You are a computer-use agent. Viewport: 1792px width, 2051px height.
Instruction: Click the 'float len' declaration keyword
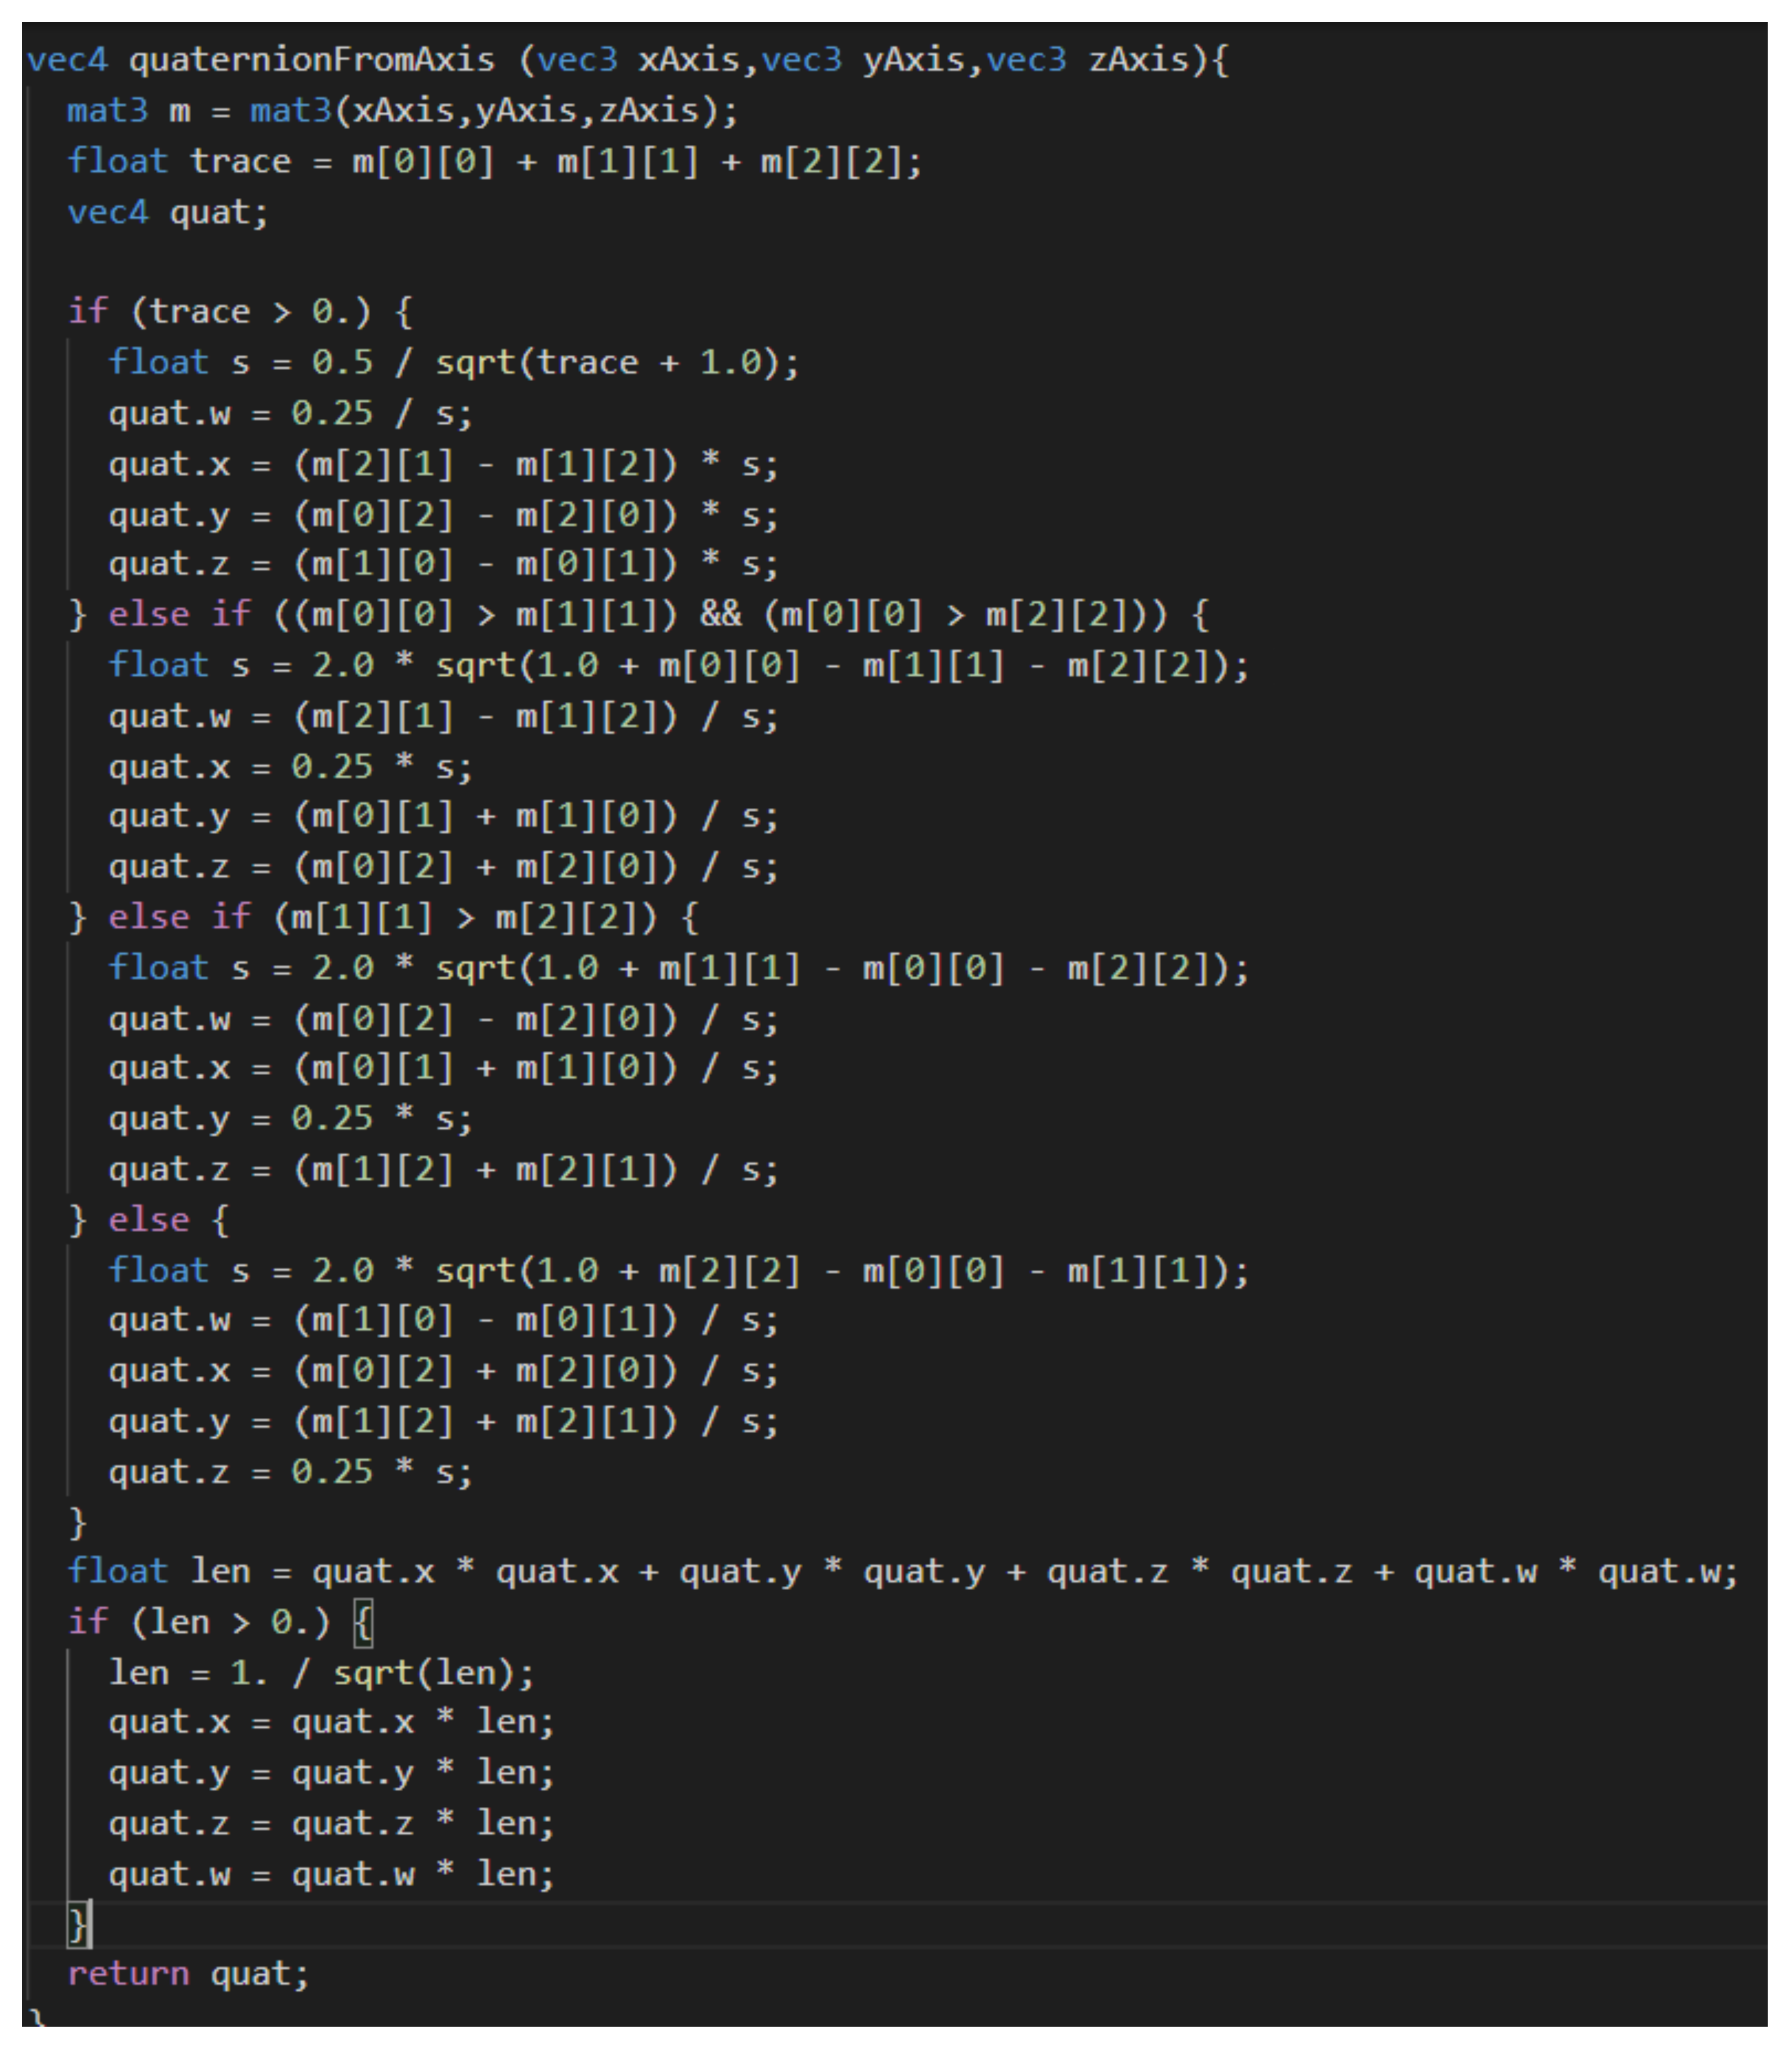(x=117, y=1571)
